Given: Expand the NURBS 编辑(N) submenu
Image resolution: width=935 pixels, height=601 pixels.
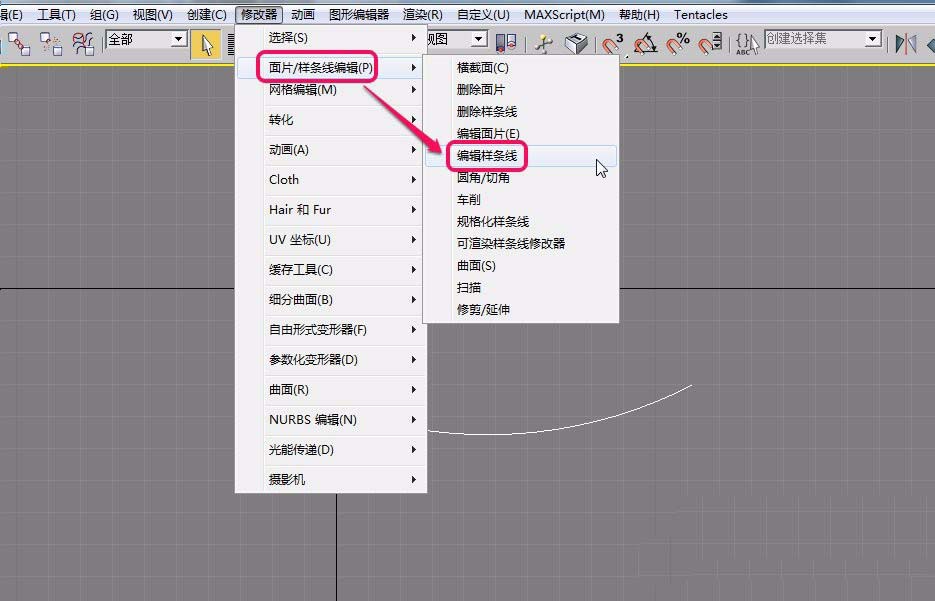Looking at the screenshot, I should pyautogui.click(x=332, y=419).
